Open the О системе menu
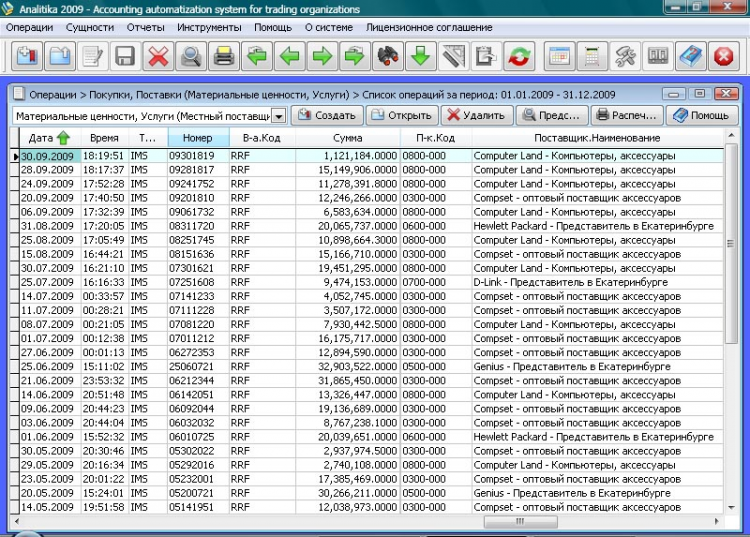 pyautogui.click(x=329, y=28)
